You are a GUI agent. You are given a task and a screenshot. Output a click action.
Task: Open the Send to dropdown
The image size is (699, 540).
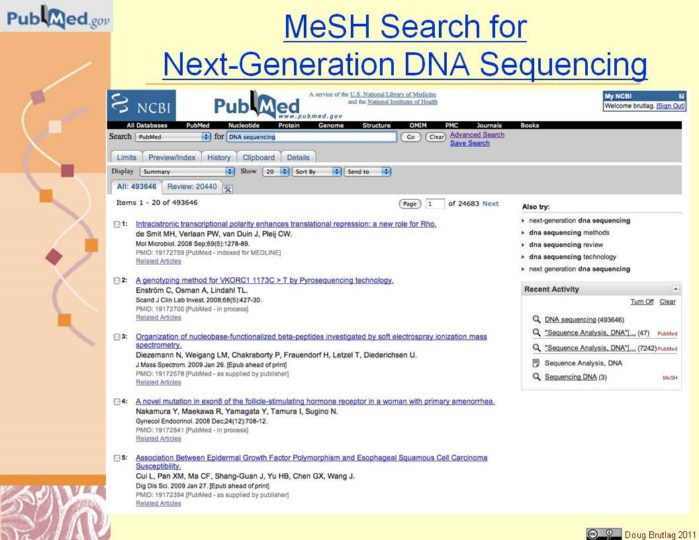[367, 172]
